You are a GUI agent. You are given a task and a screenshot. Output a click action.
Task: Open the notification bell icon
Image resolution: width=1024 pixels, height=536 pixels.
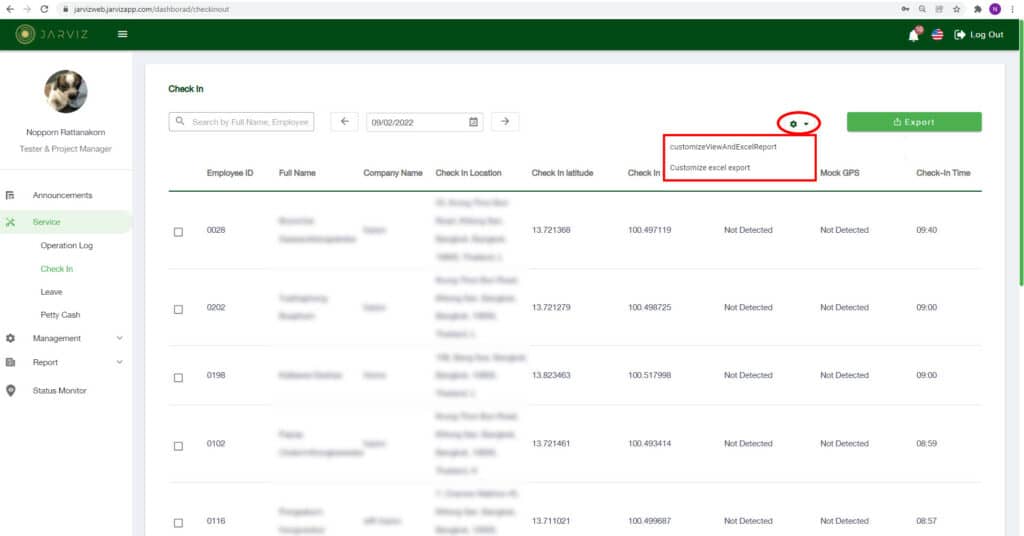pos(913,35)
